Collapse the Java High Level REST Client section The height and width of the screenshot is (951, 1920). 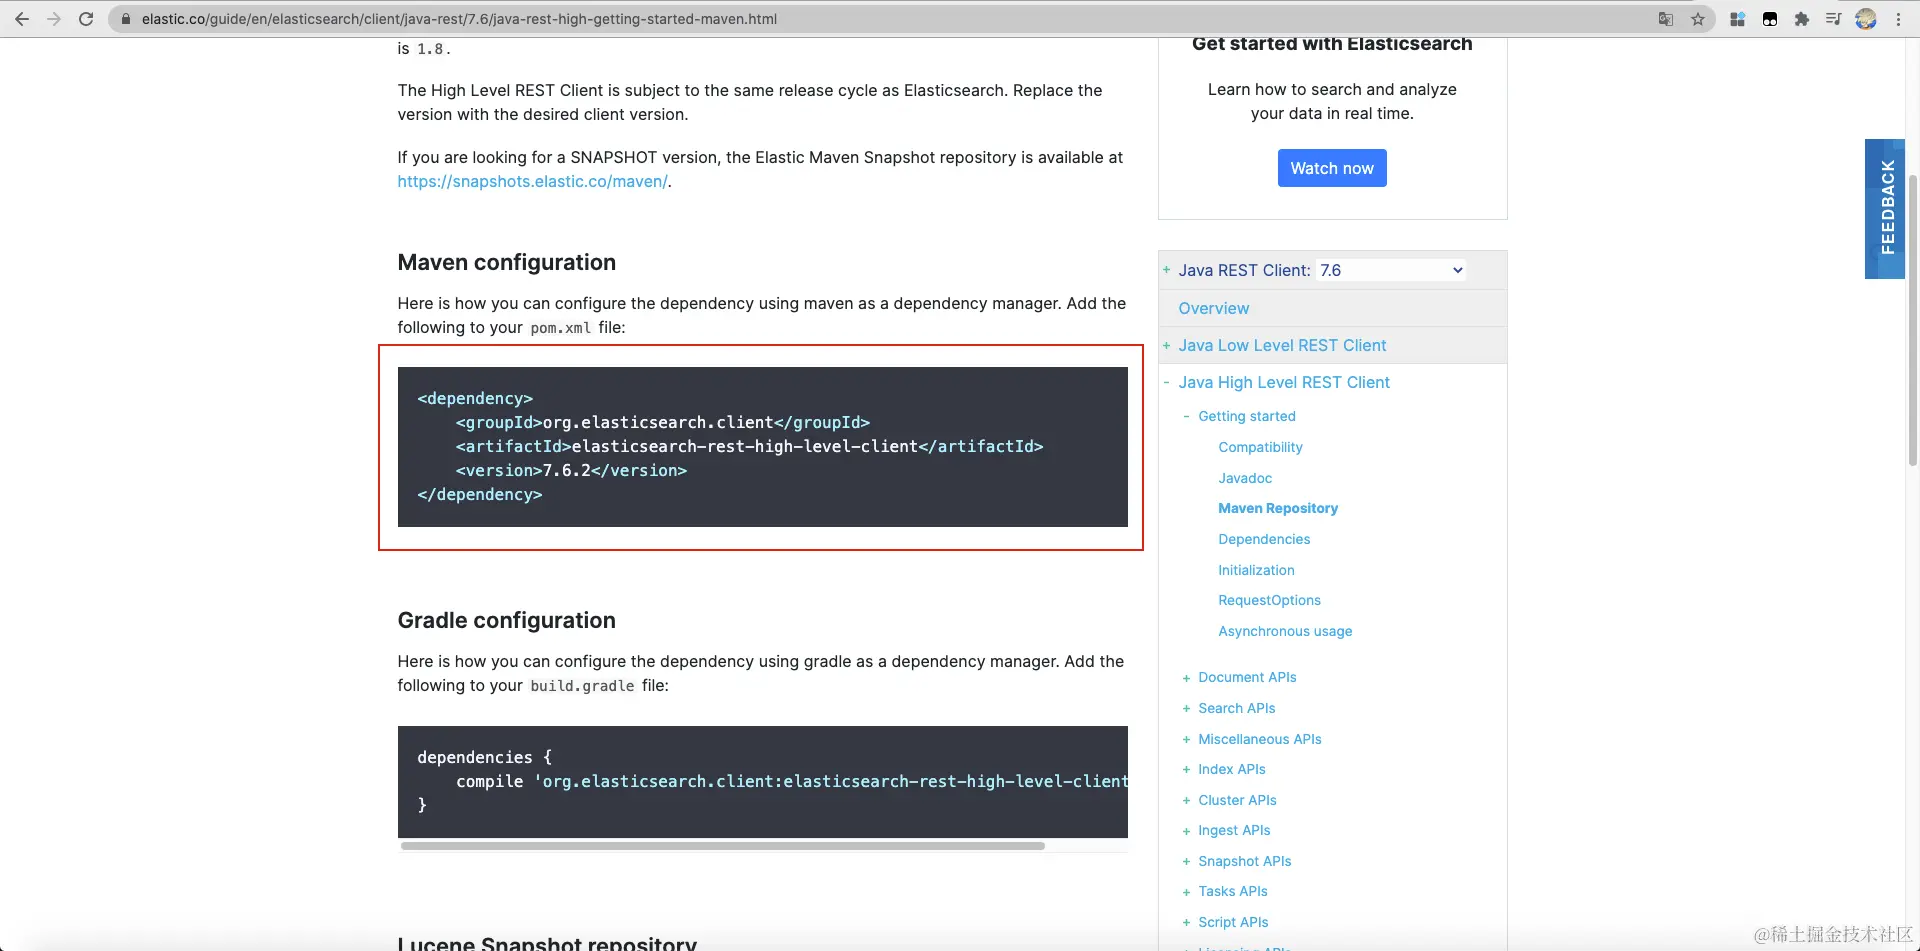click(1167, 382)
